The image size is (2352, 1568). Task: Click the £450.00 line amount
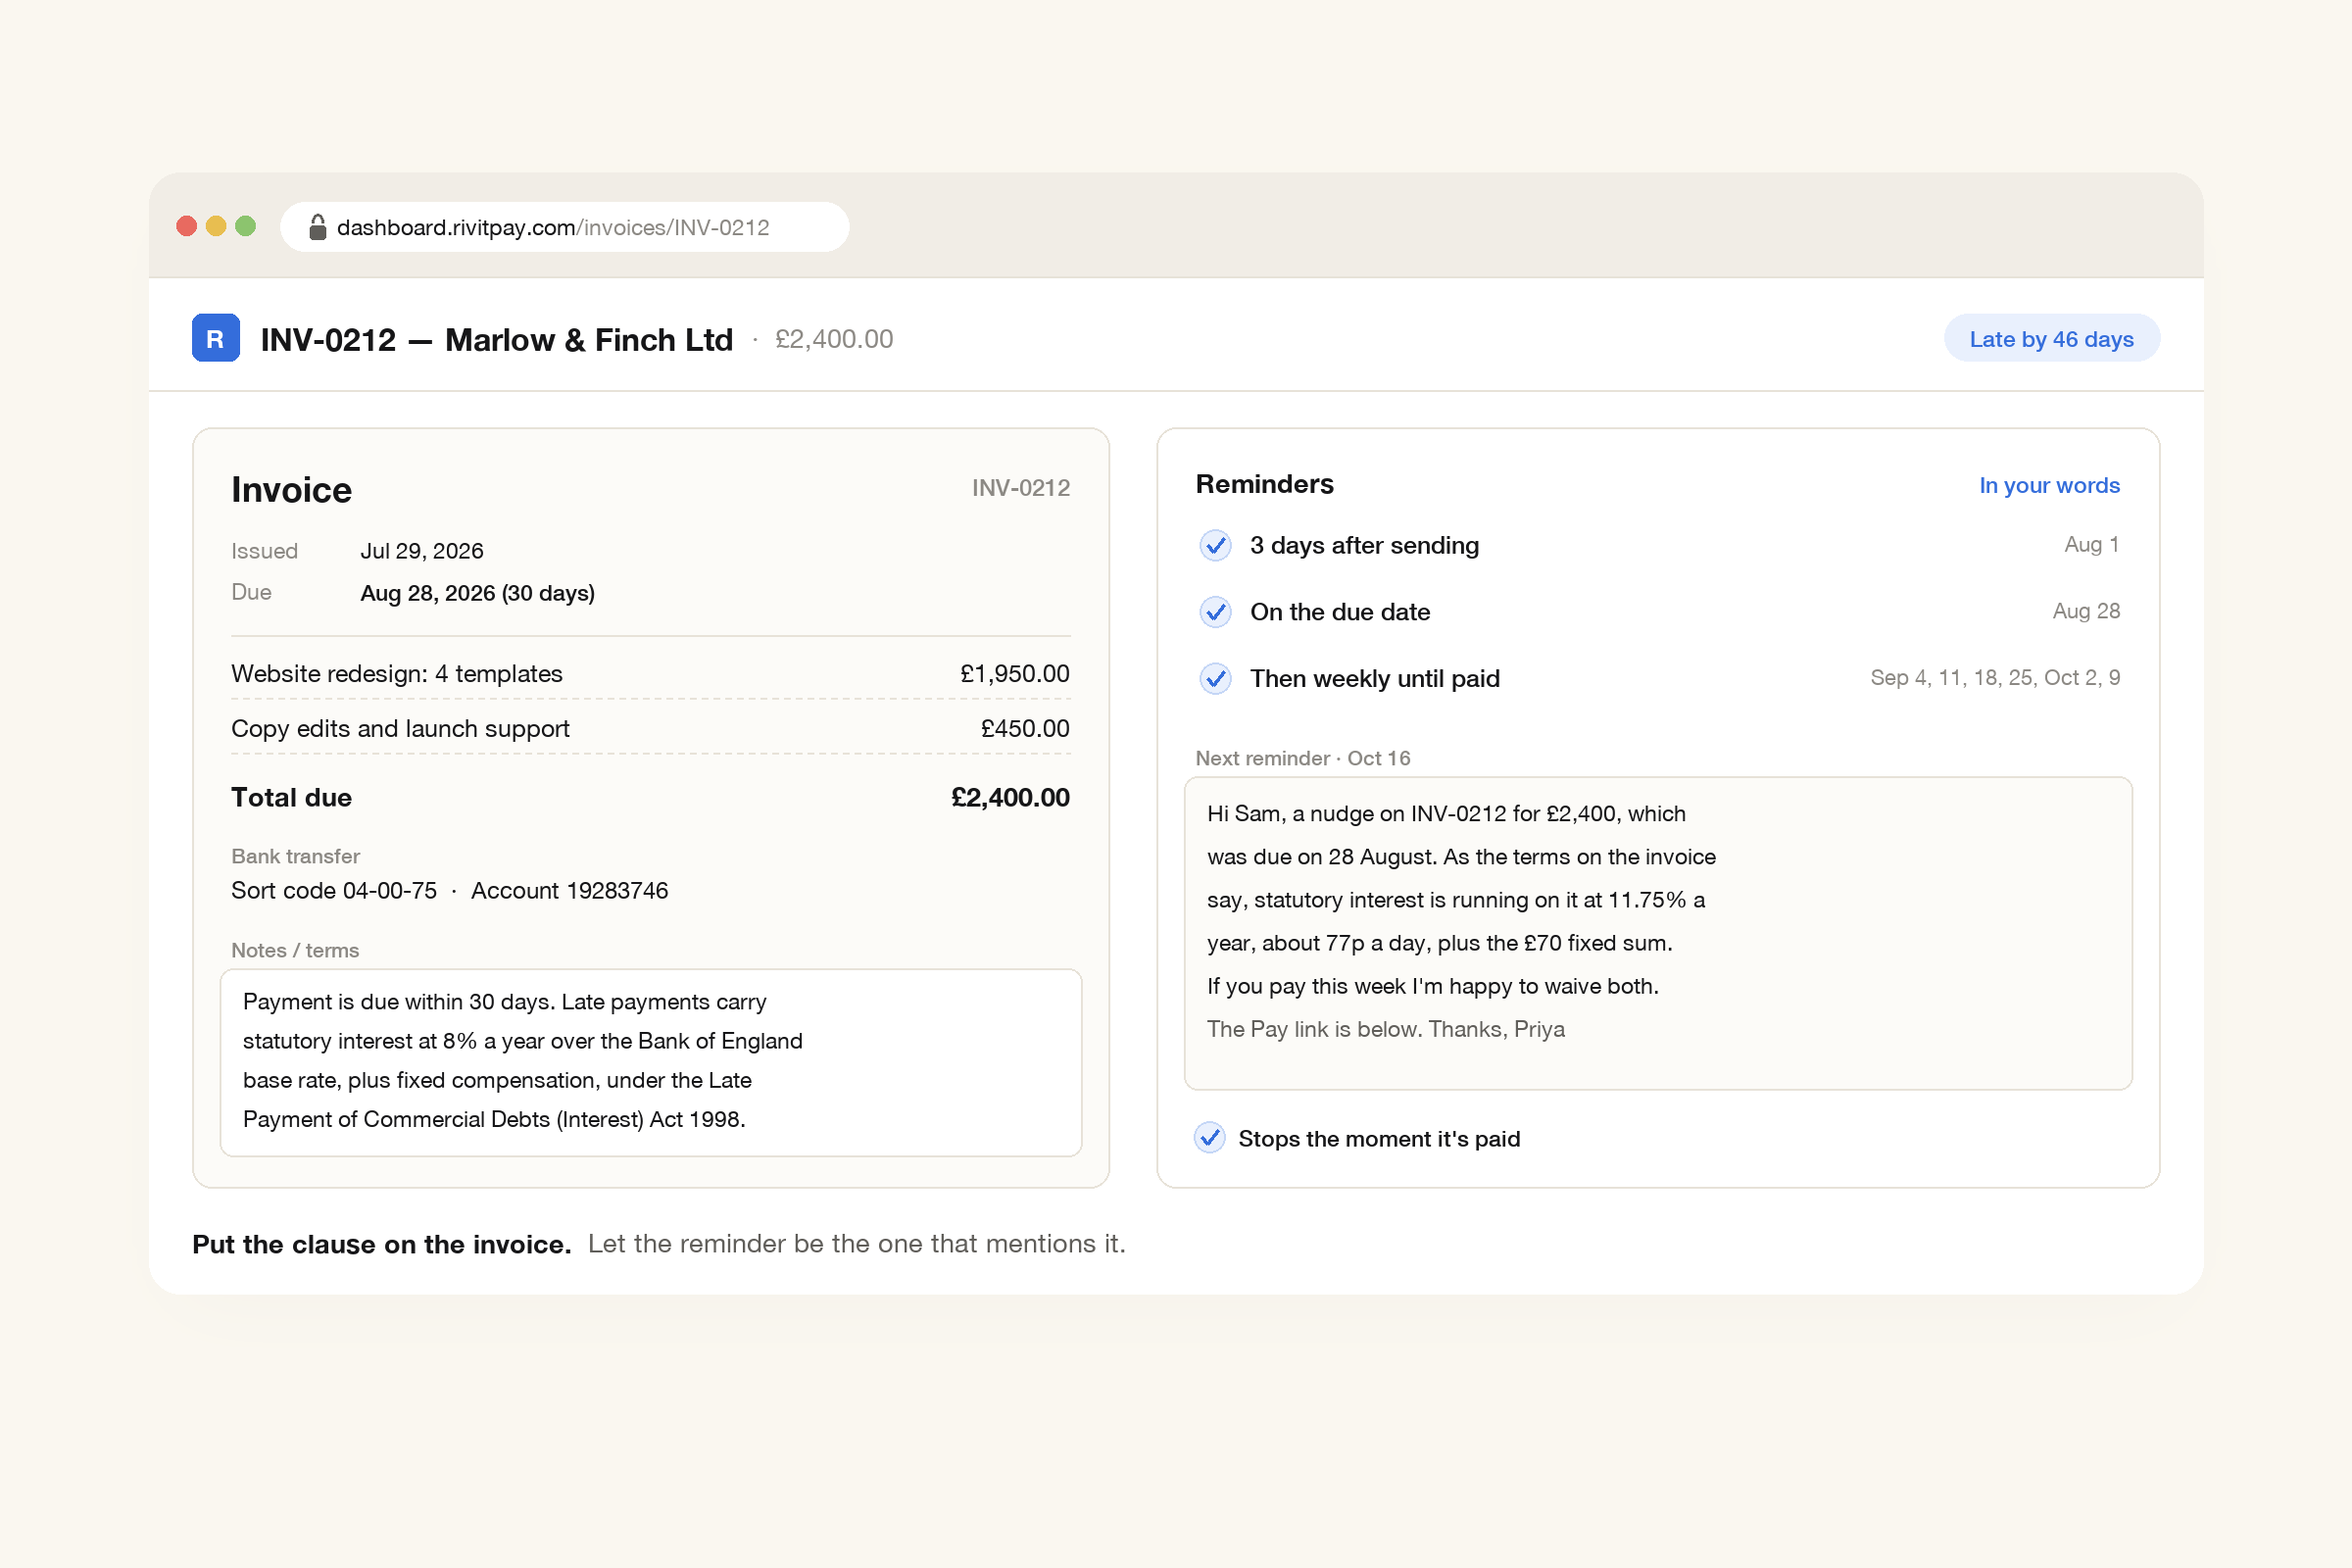[1025, 729]
